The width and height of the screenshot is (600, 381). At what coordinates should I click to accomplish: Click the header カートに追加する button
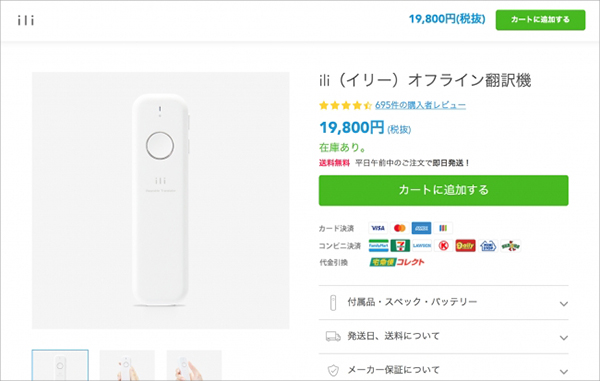click(540, 20)
